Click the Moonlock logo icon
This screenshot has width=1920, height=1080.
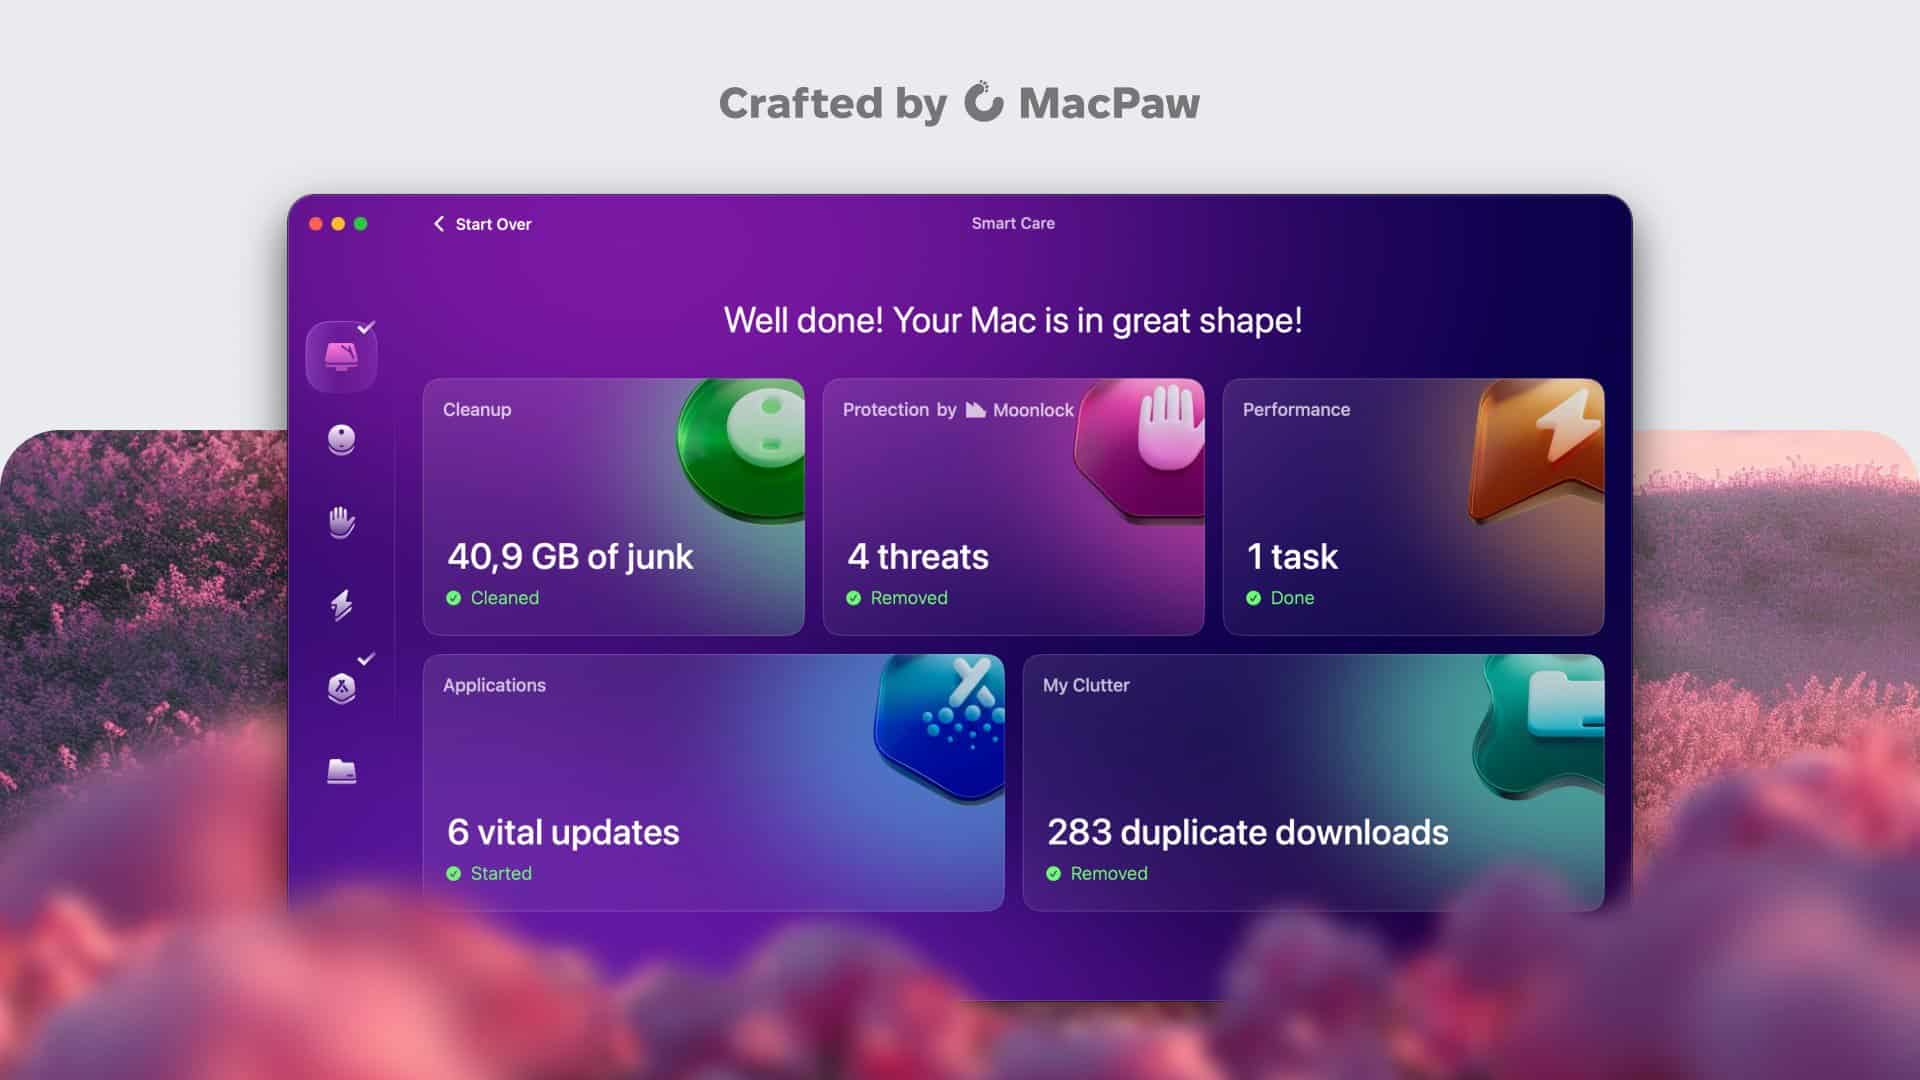click(976, 410)
